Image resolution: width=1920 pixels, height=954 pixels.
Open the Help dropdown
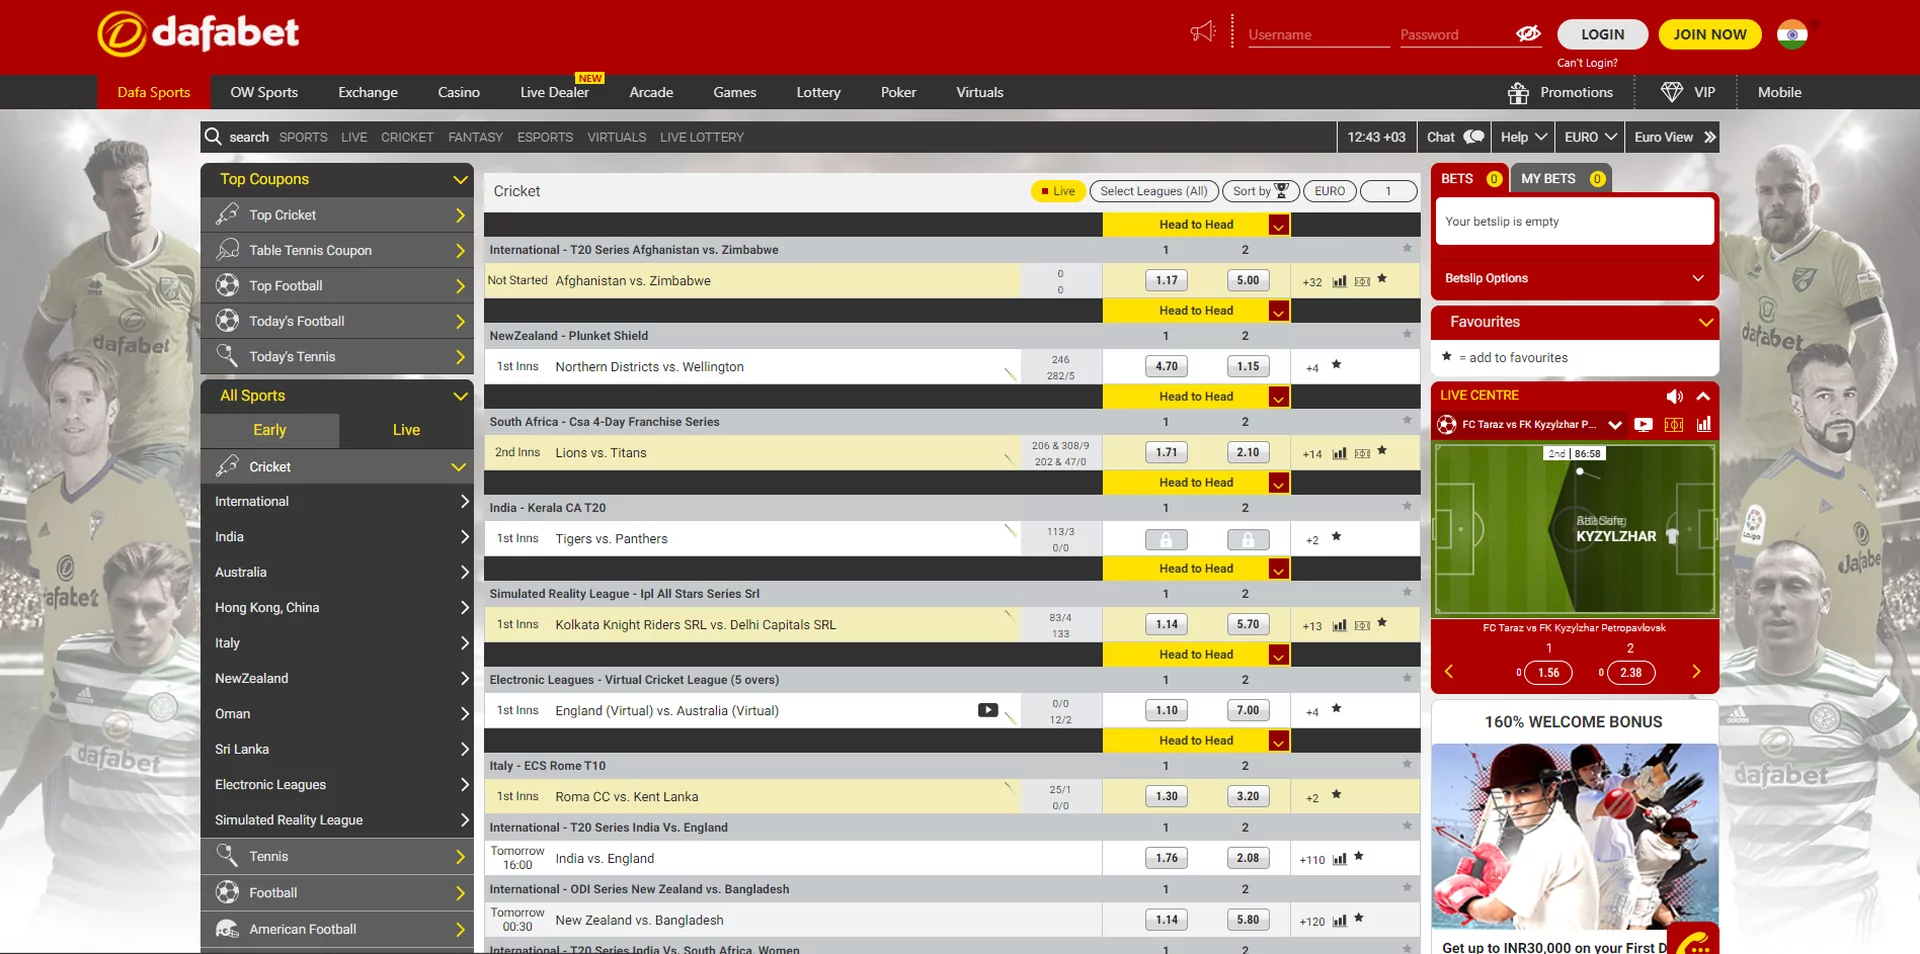point(1524,137)
